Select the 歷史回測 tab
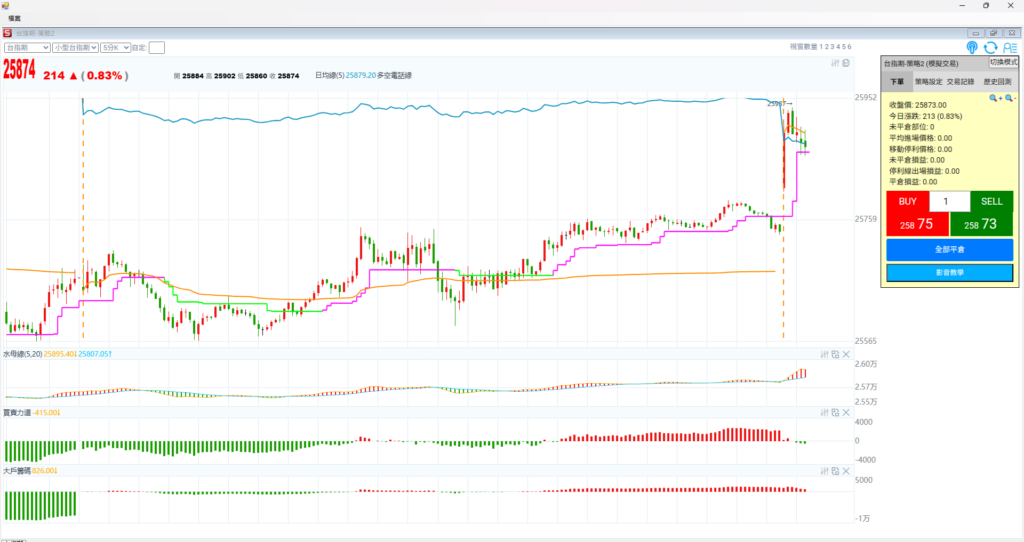This screenshot has width=1024, height=542. [x=998, y=82]
